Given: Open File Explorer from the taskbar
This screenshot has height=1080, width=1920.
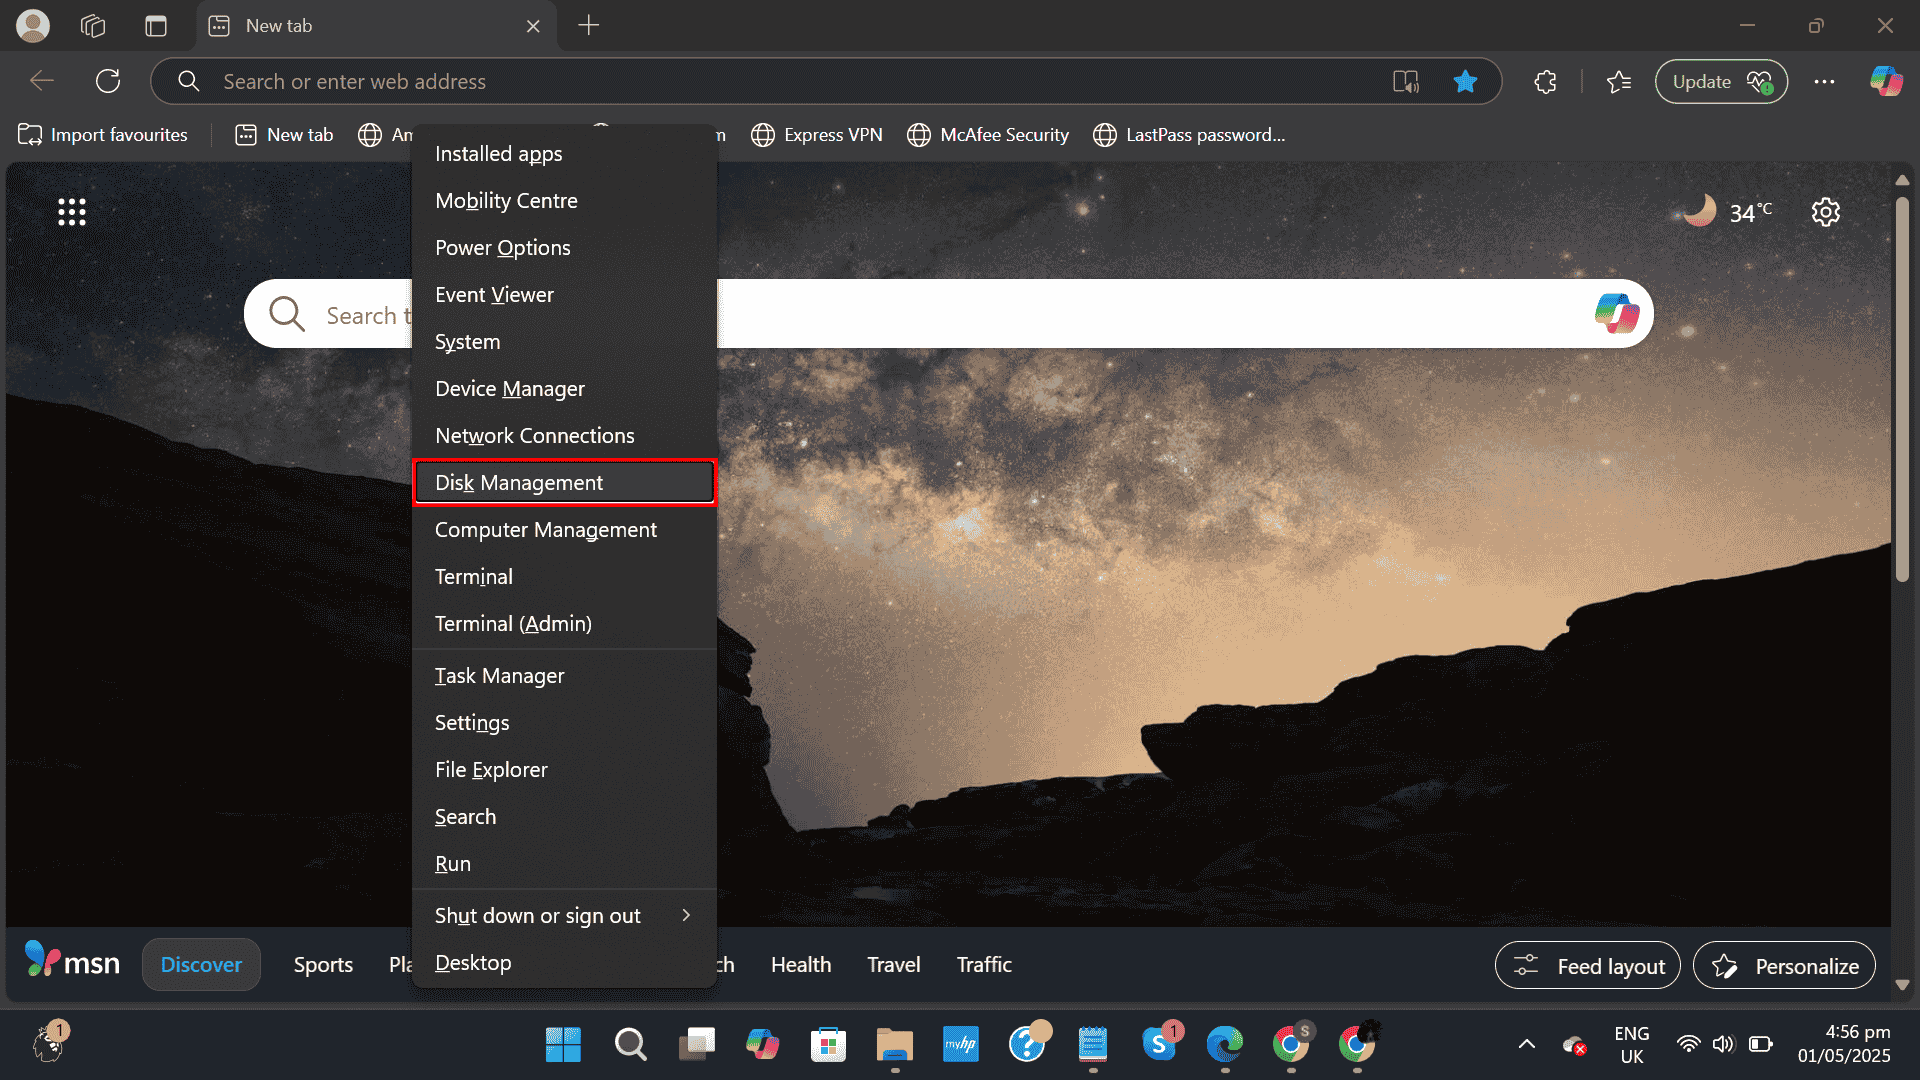Looking at the screenshot, I should click(x=894, y=1044).
